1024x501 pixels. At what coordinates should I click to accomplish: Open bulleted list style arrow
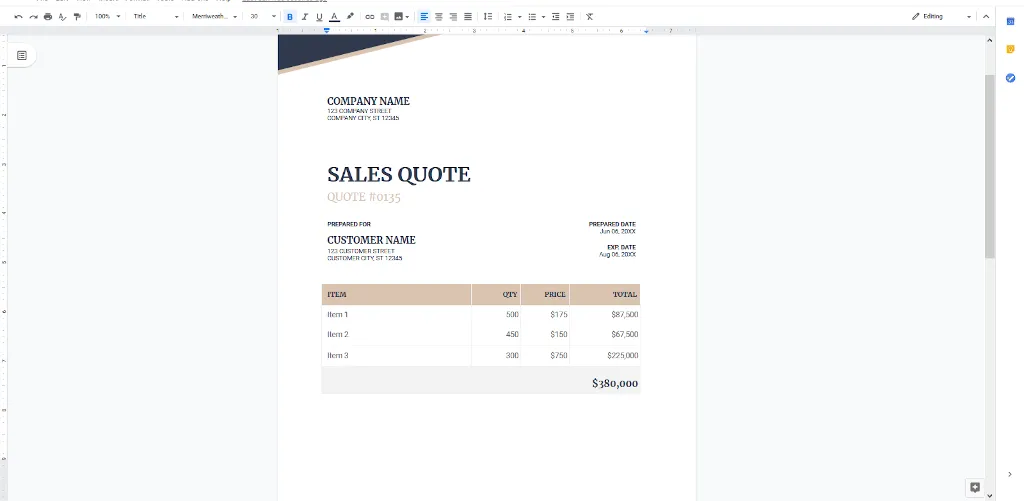coord(543,16)
